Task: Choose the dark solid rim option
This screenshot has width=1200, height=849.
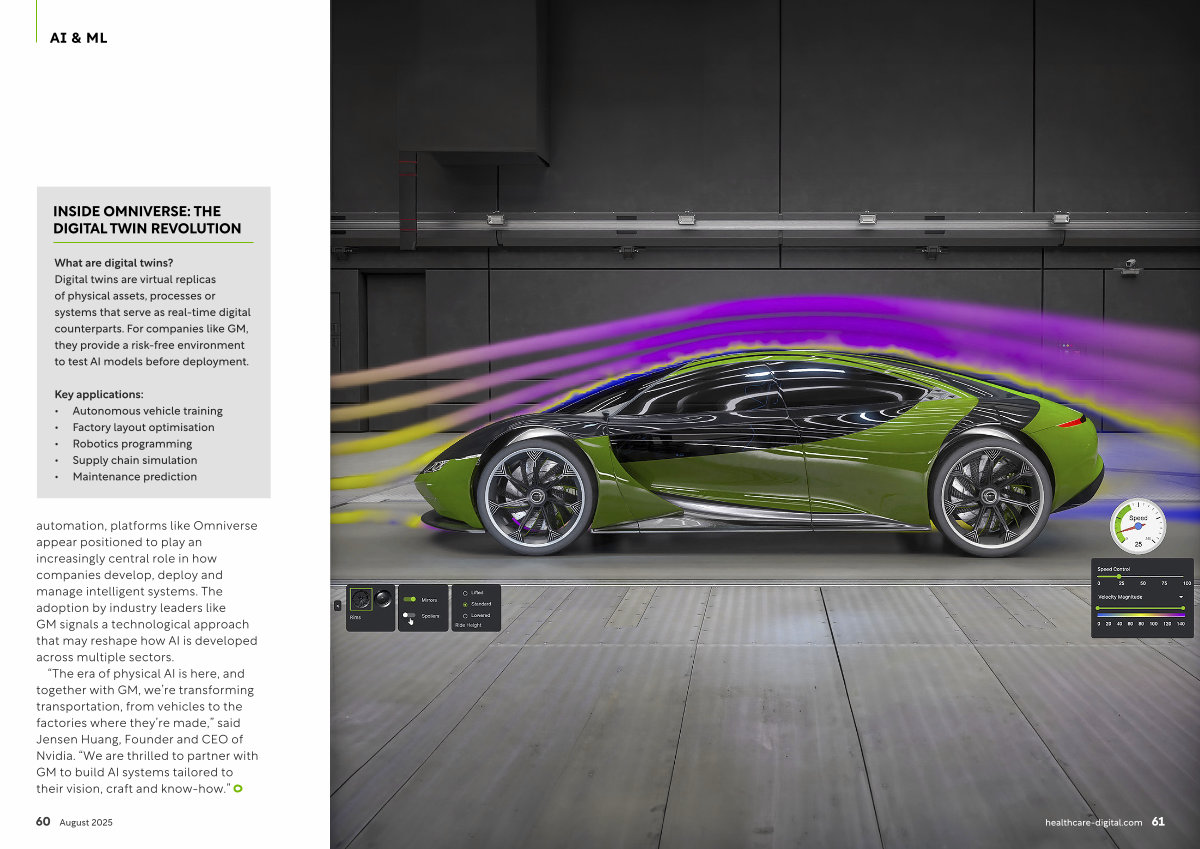Action: pyautogui.click(x=383, y=598)
